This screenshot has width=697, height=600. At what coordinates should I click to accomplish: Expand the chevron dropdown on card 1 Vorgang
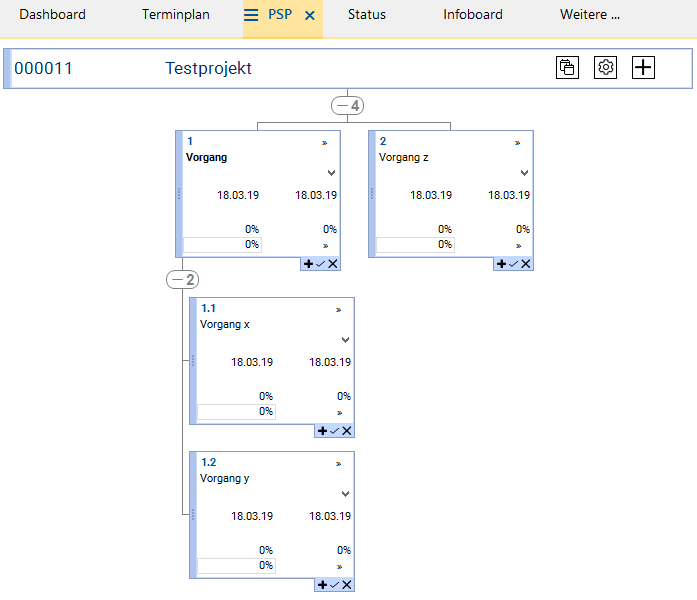point(331,173)
